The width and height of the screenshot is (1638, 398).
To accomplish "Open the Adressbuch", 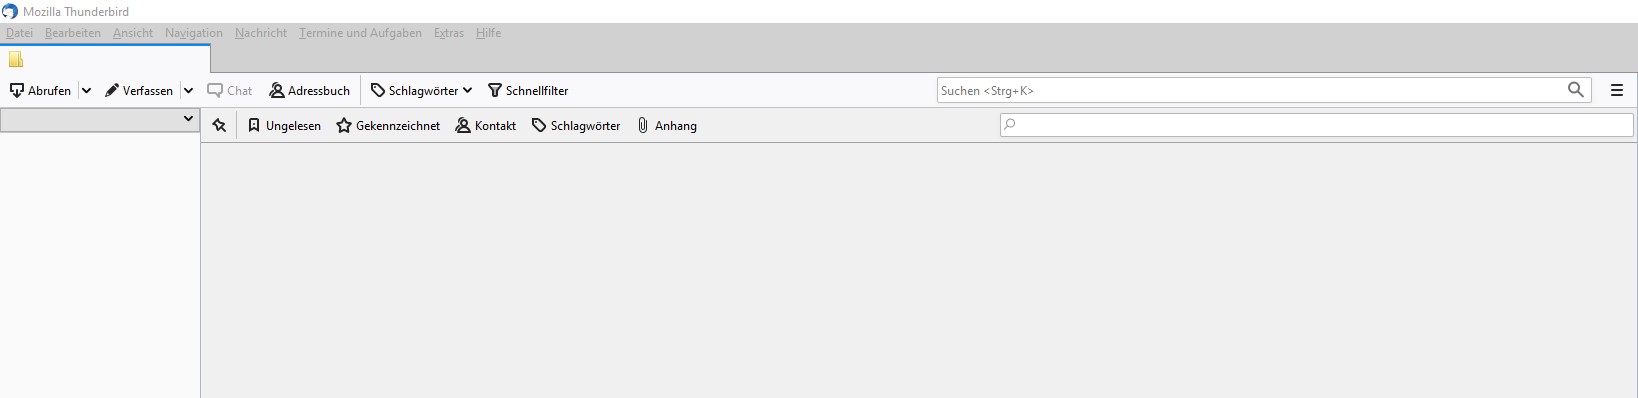I will tap(310, 90).
